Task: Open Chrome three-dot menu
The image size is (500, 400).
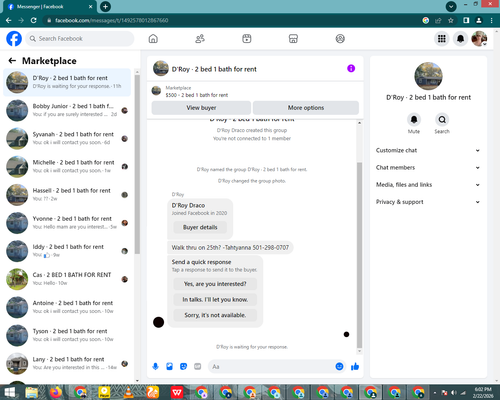Action: click(492, 20)
